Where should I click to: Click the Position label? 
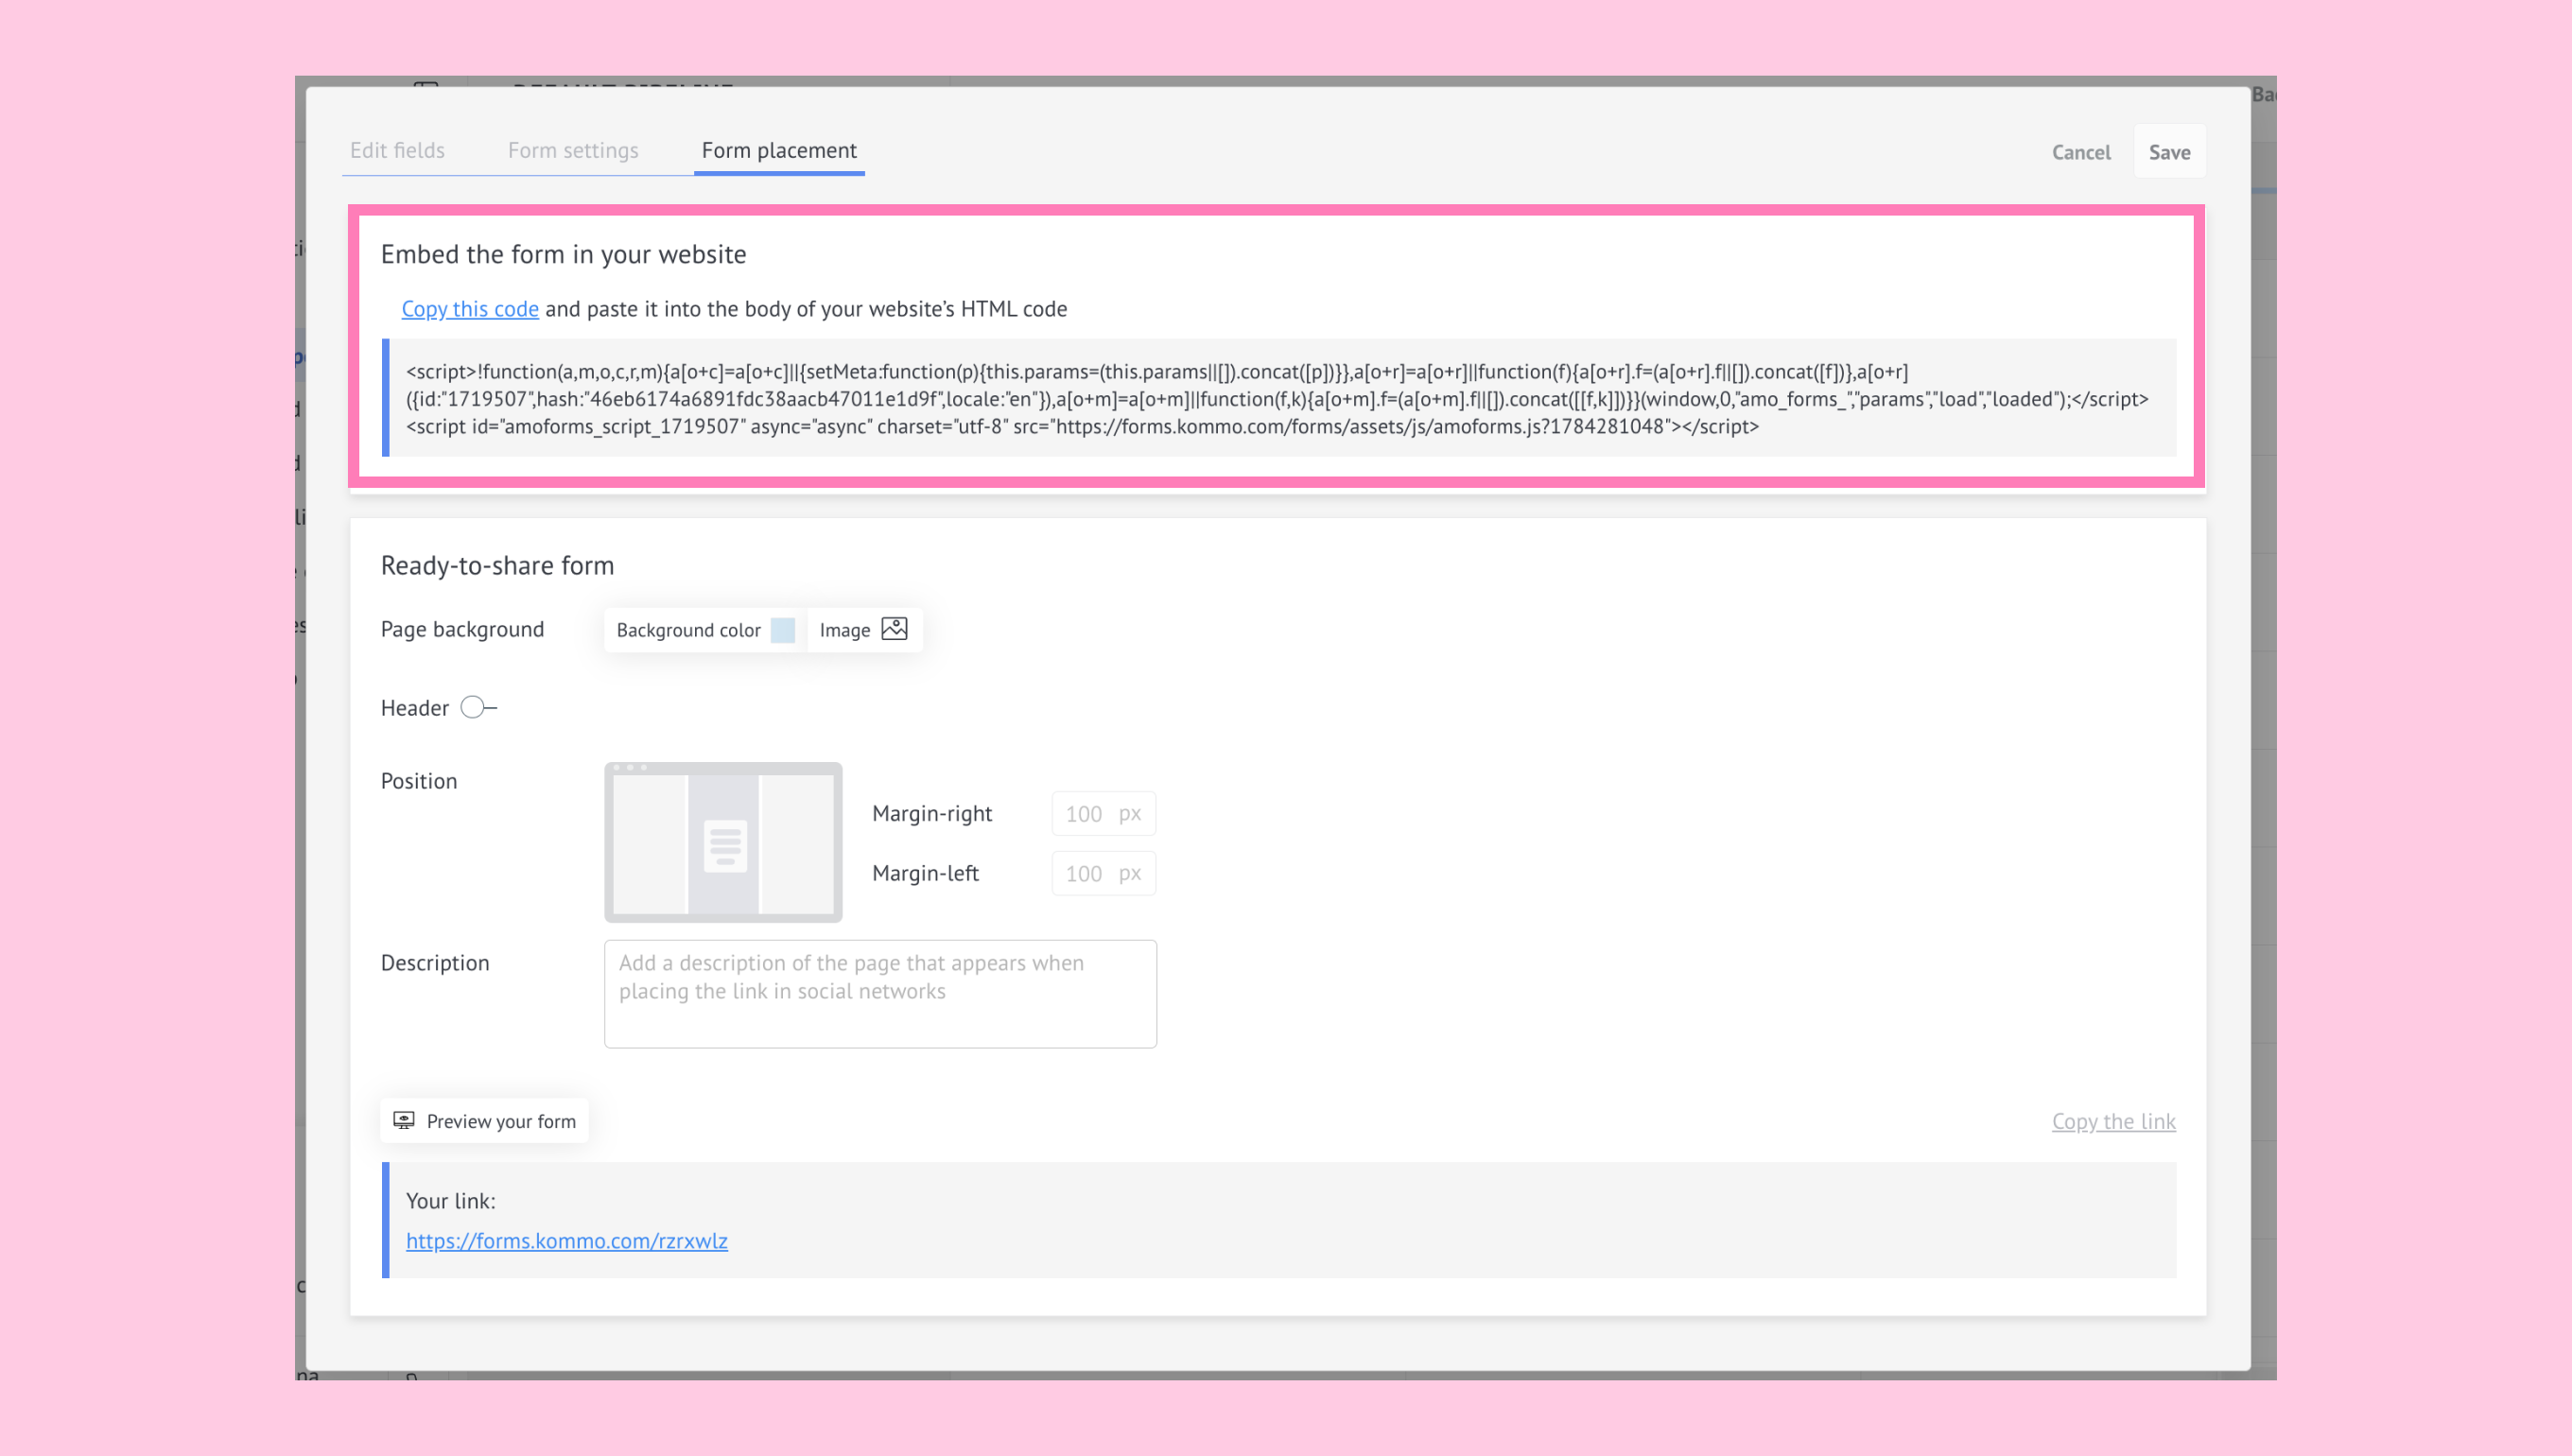click(418, 781)
